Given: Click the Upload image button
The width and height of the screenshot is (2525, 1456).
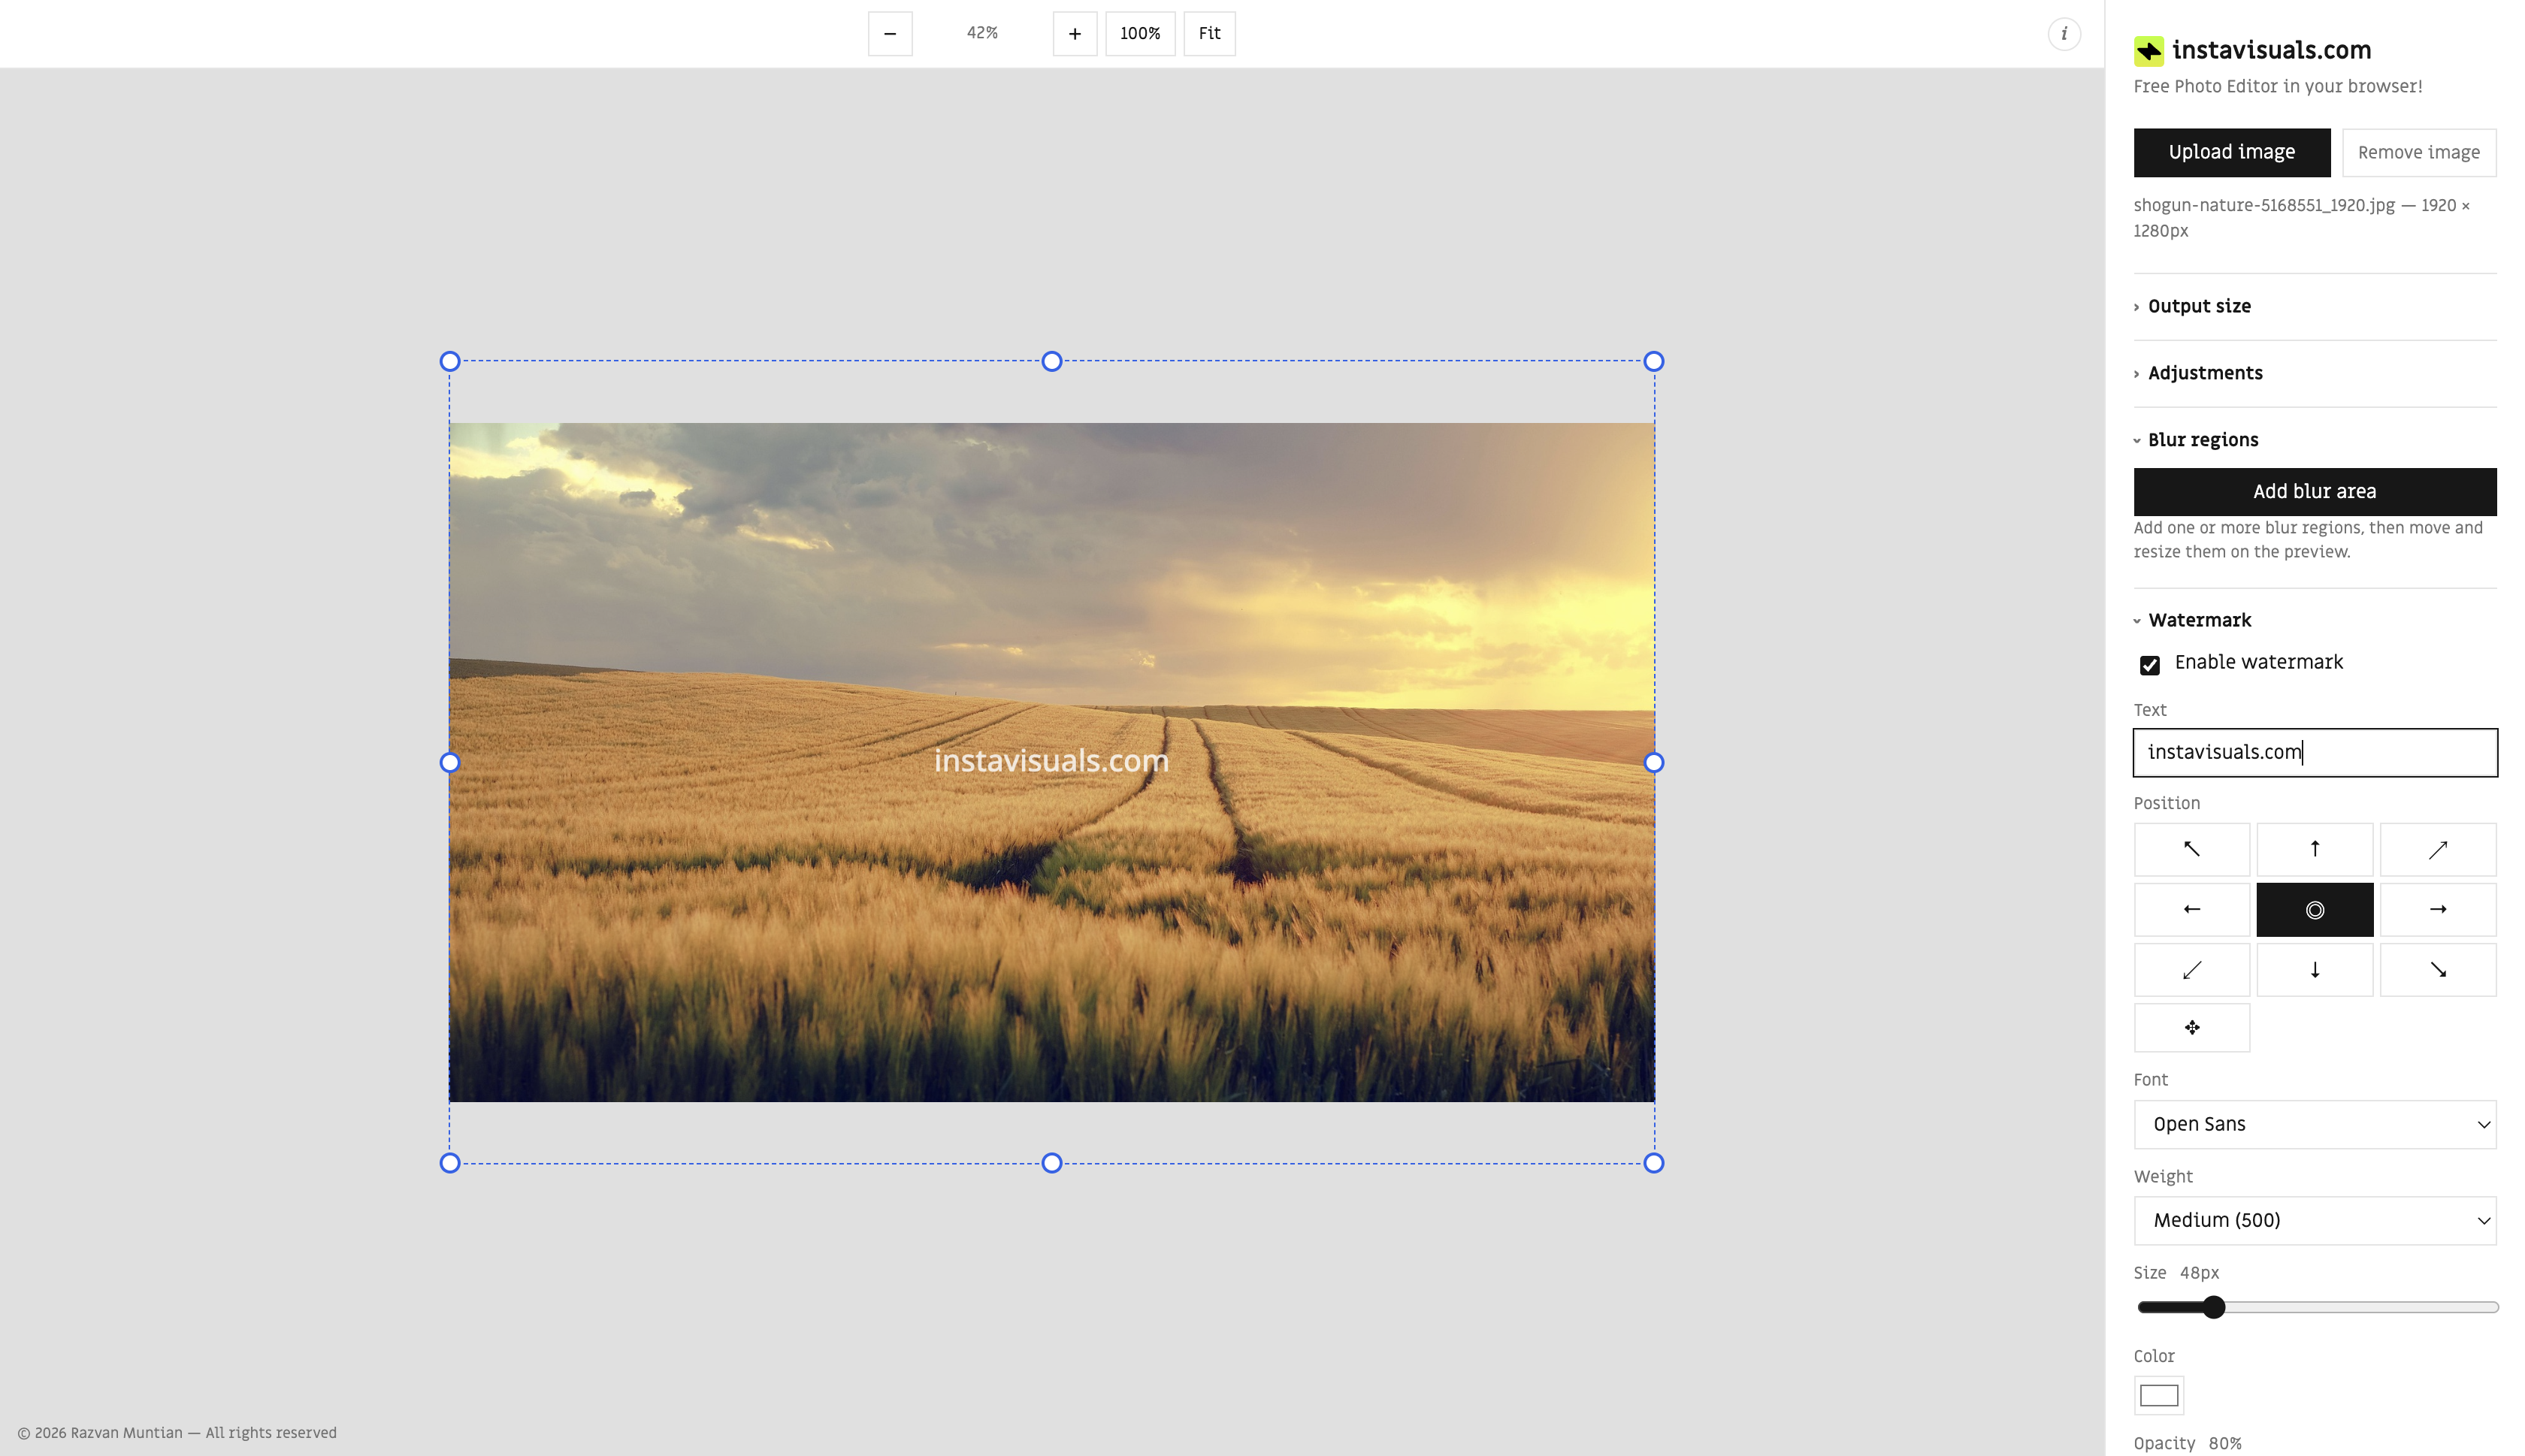Looking at the screenshot, I should (x=2231, y=152).
